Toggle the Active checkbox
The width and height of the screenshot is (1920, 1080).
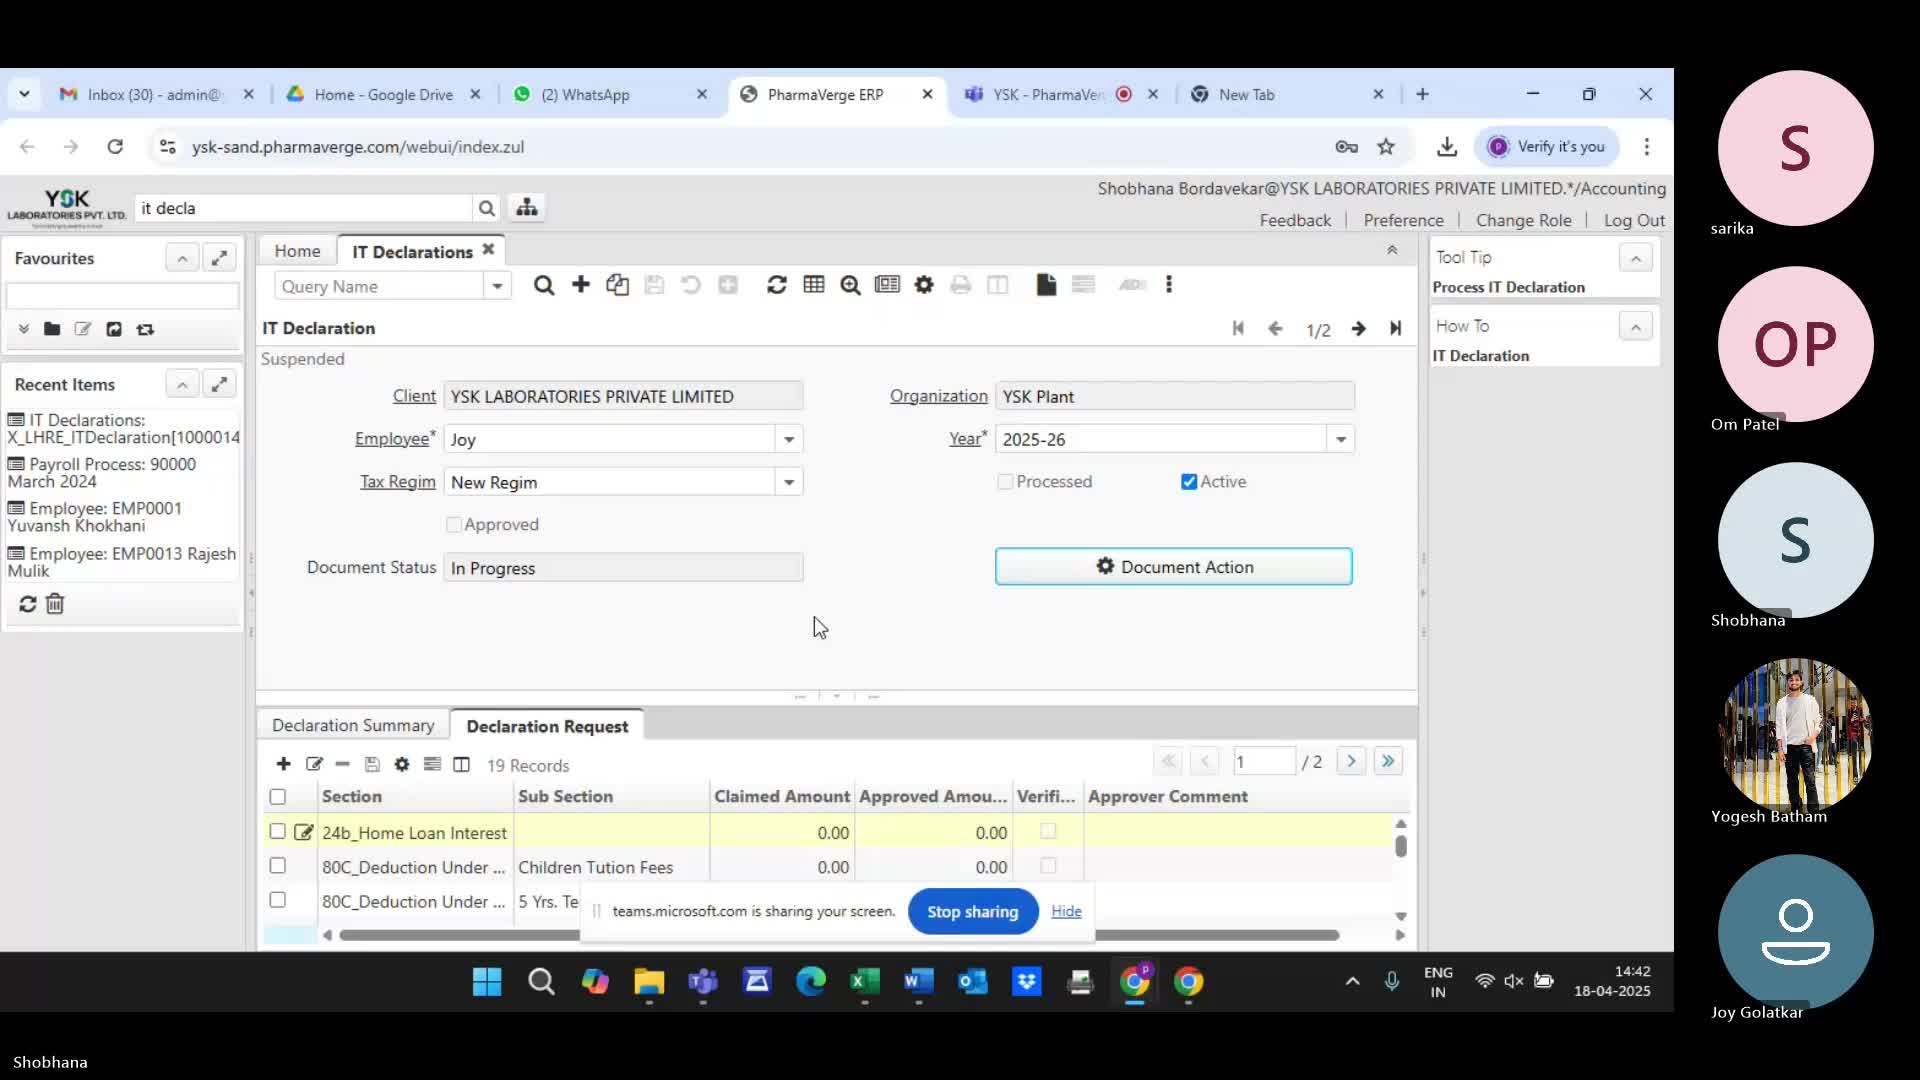coord(1189,482)
